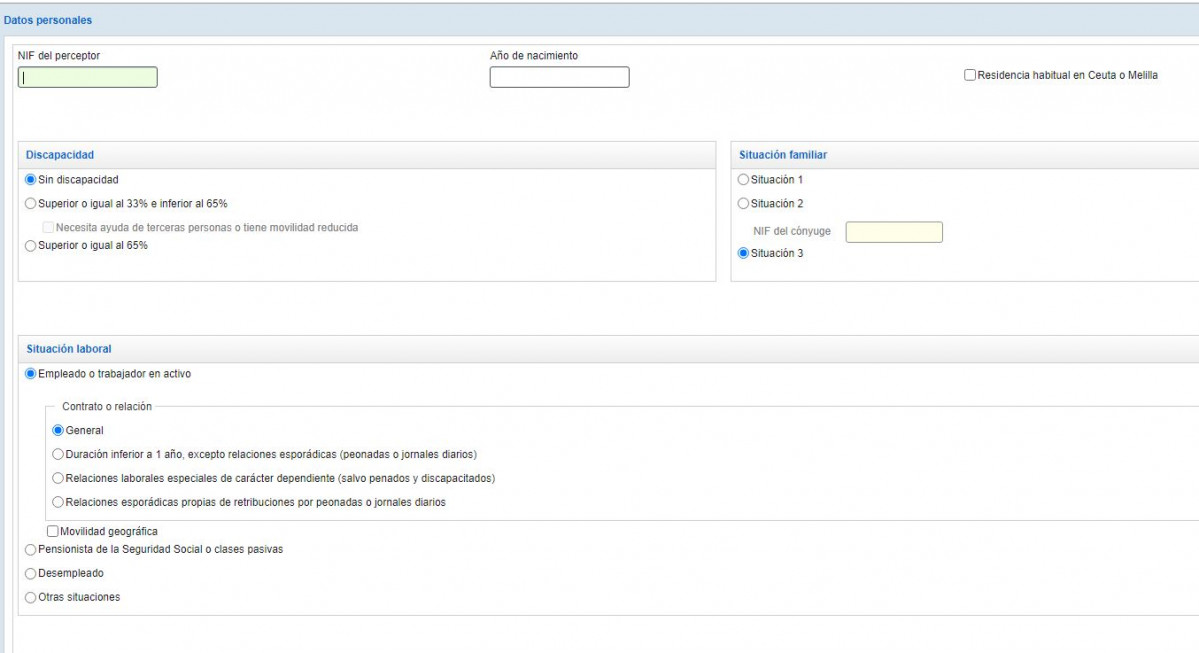Image resolution: width=1199 pixels, height=653 pixels.
Task: Click the Discapacidad section title
Action: click(x=60, y=154)
